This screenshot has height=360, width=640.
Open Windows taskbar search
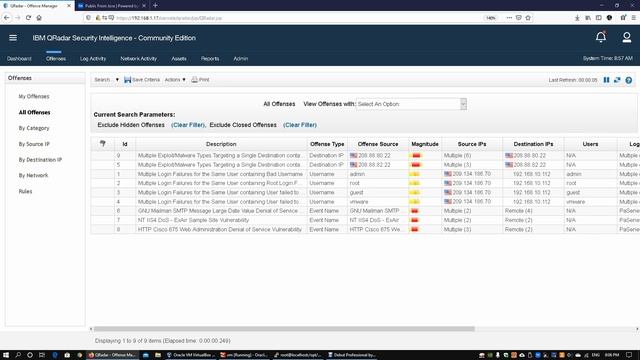tap(18, 355)
